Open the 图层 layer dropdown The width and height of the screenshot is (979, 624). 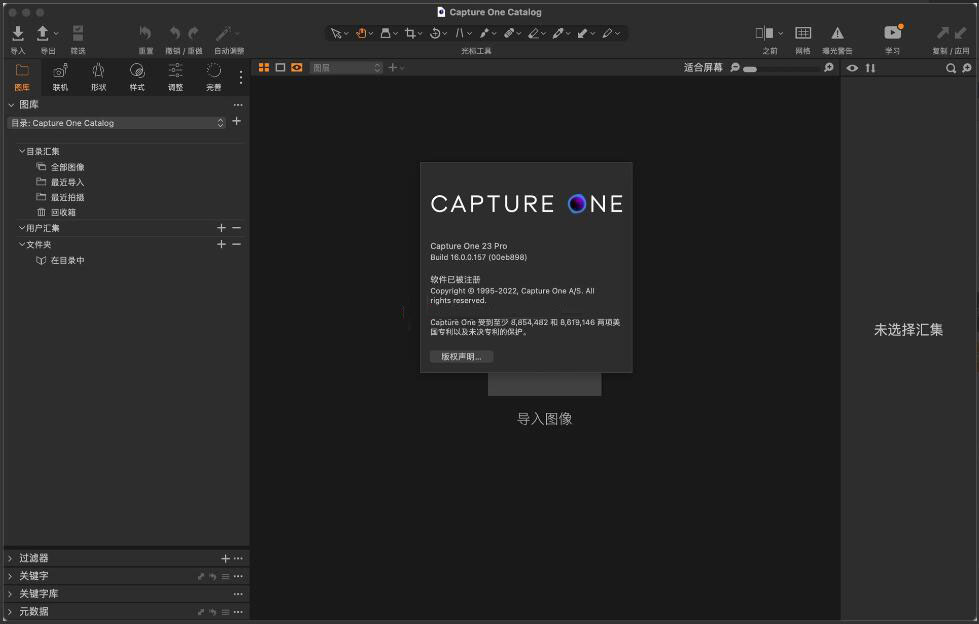click(347, 67)
